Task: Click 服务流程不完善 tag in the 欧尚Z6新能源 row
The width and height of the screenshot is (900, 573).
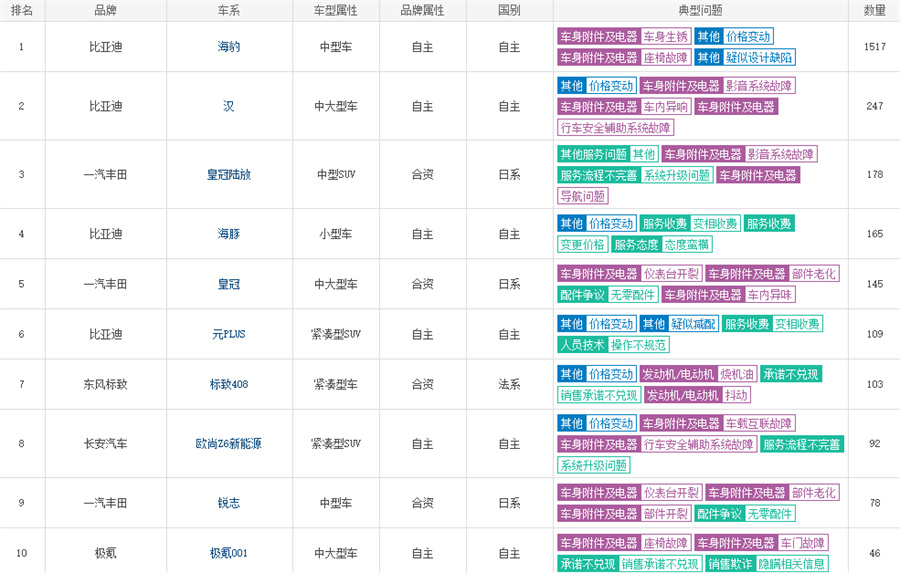Action: coord(801,444)
